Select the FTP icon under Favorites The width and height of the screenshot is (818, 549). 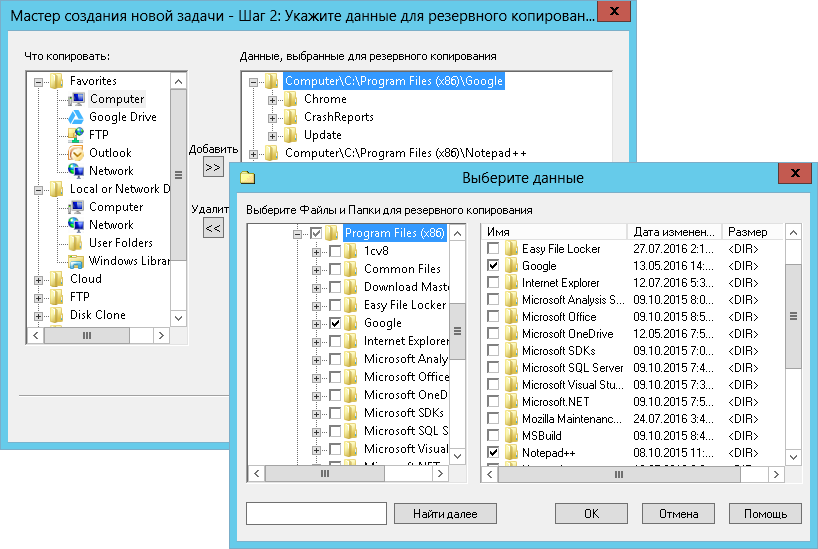tap(76, 135)
